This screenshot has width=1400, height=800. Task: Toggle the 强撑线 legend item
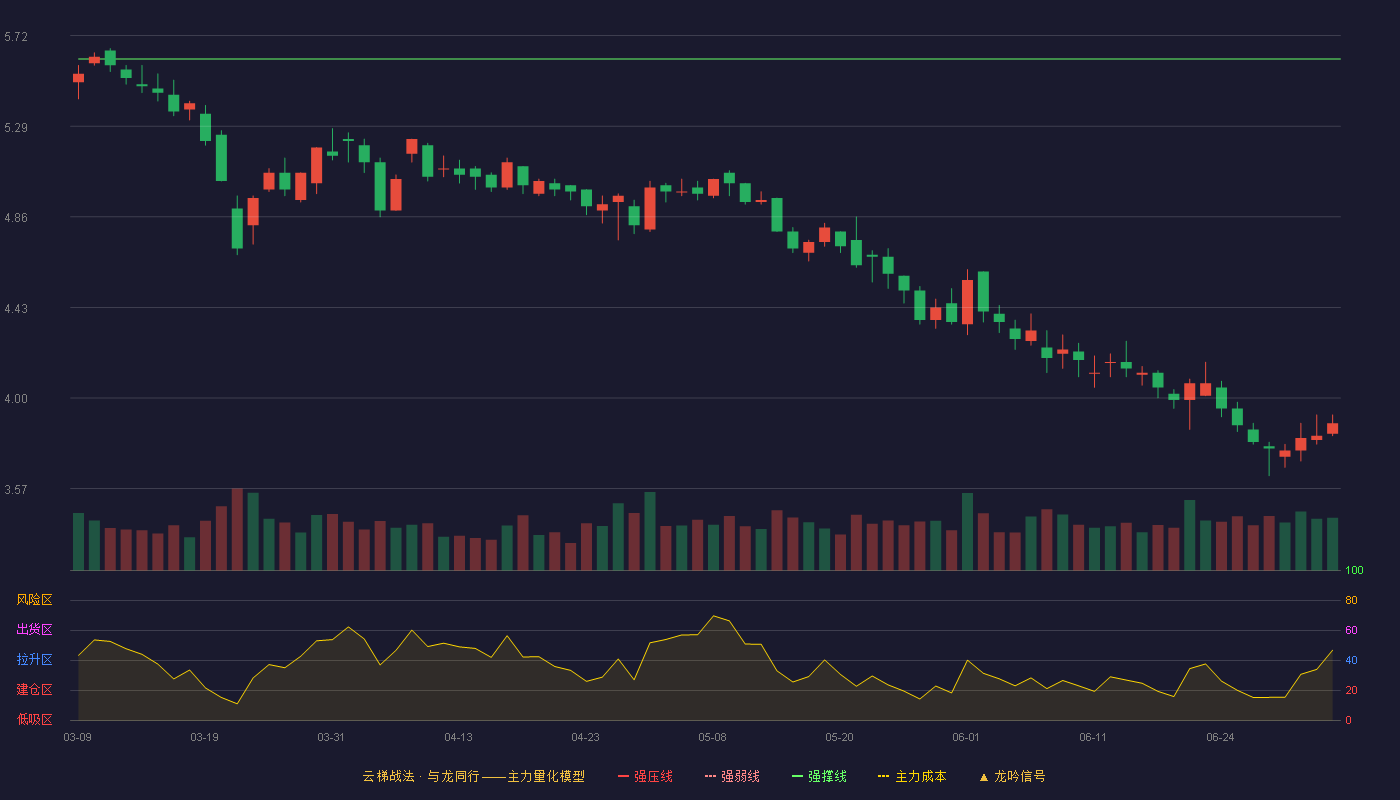(819, 776)
